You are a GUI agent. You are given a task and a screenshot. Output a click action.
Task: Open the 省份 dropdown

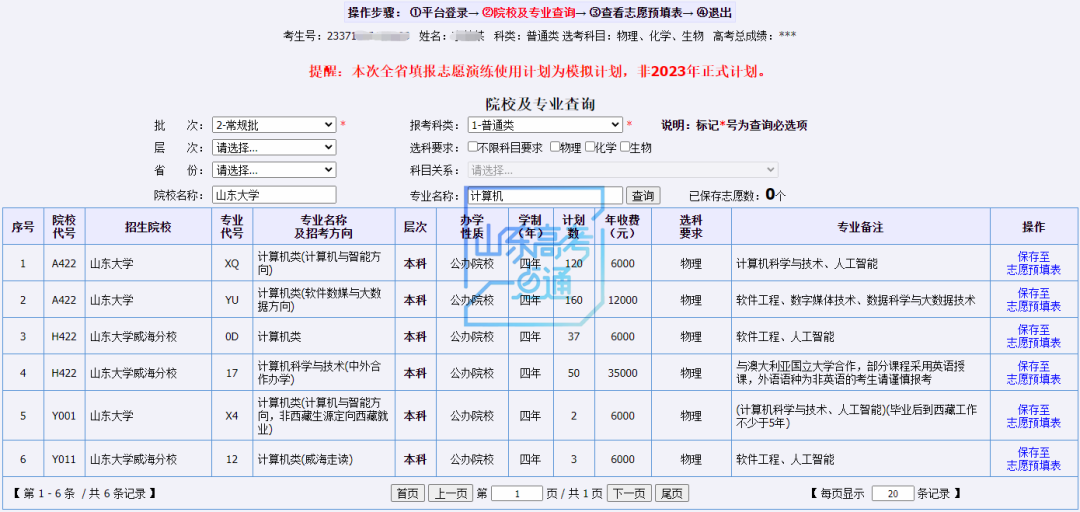(x=274, y=170)
